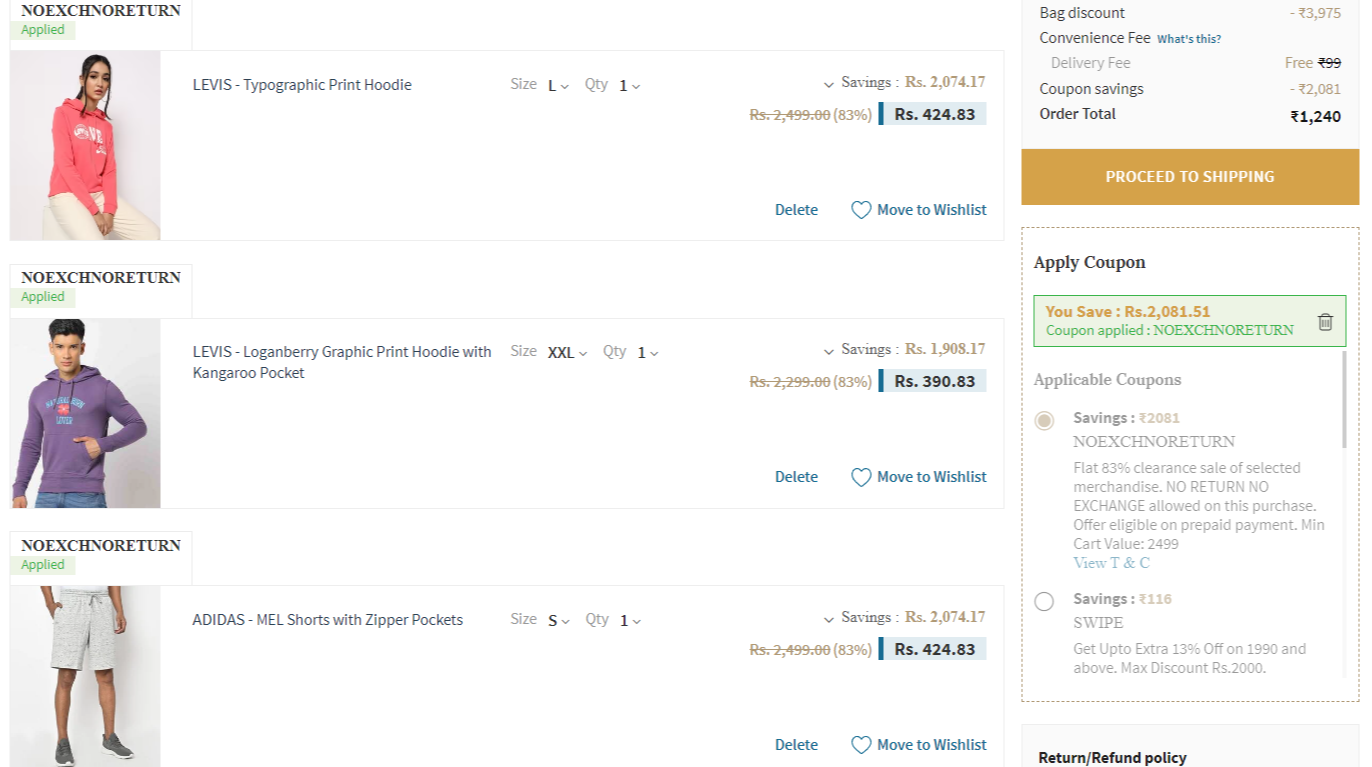Click the Return/Refund policy heading

[x=1112, y=758]
